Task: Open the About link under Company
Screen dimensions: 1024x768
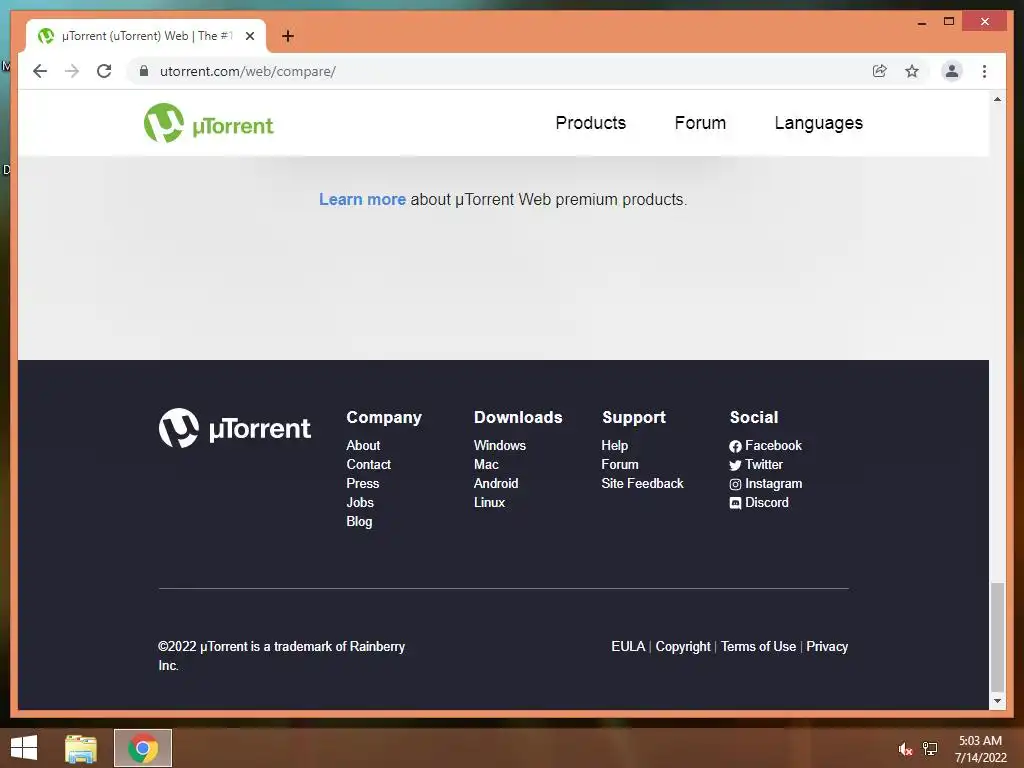Action: [x=363, y=445]
